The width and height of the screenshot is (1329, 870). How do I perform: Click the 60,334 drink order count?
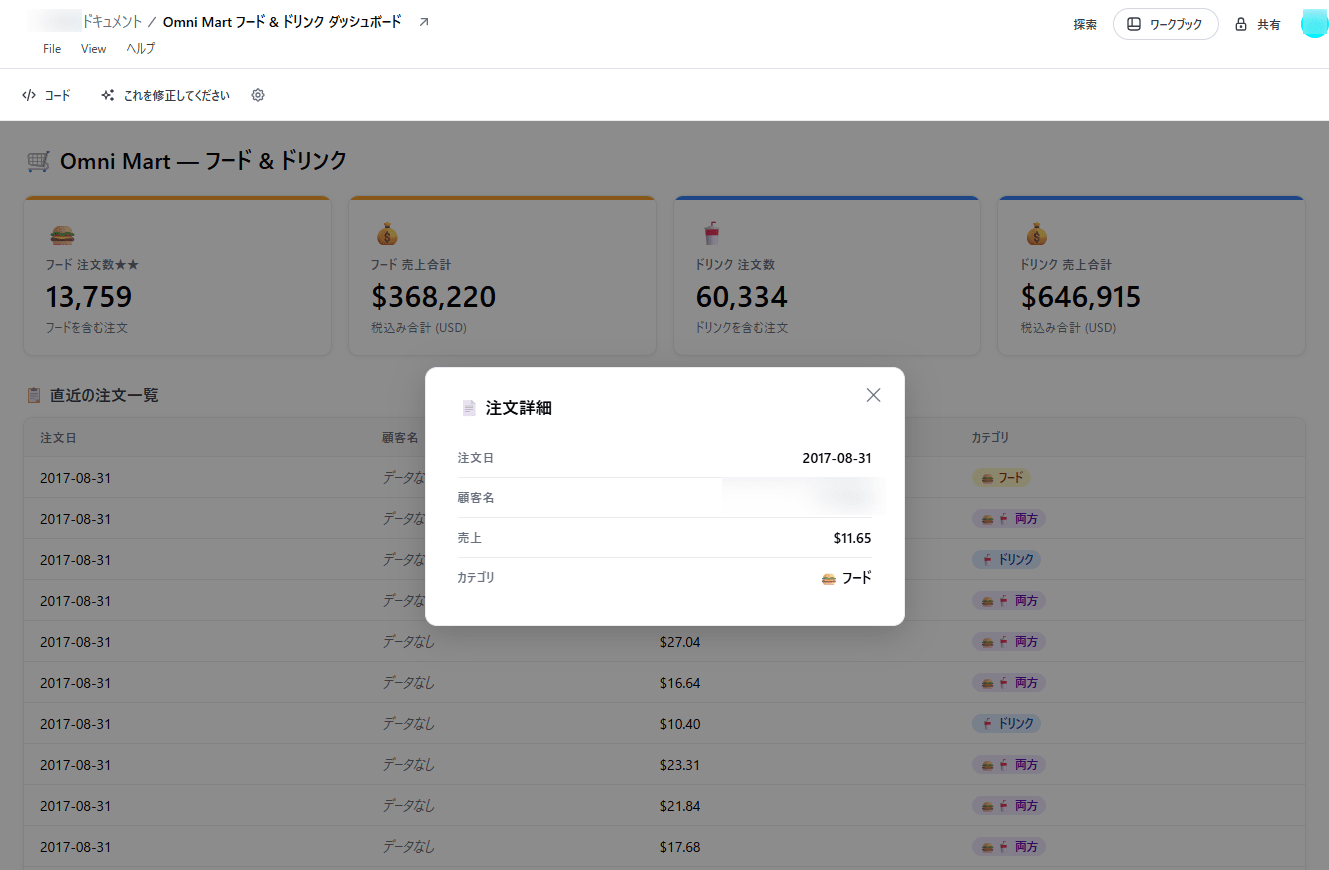741,297
